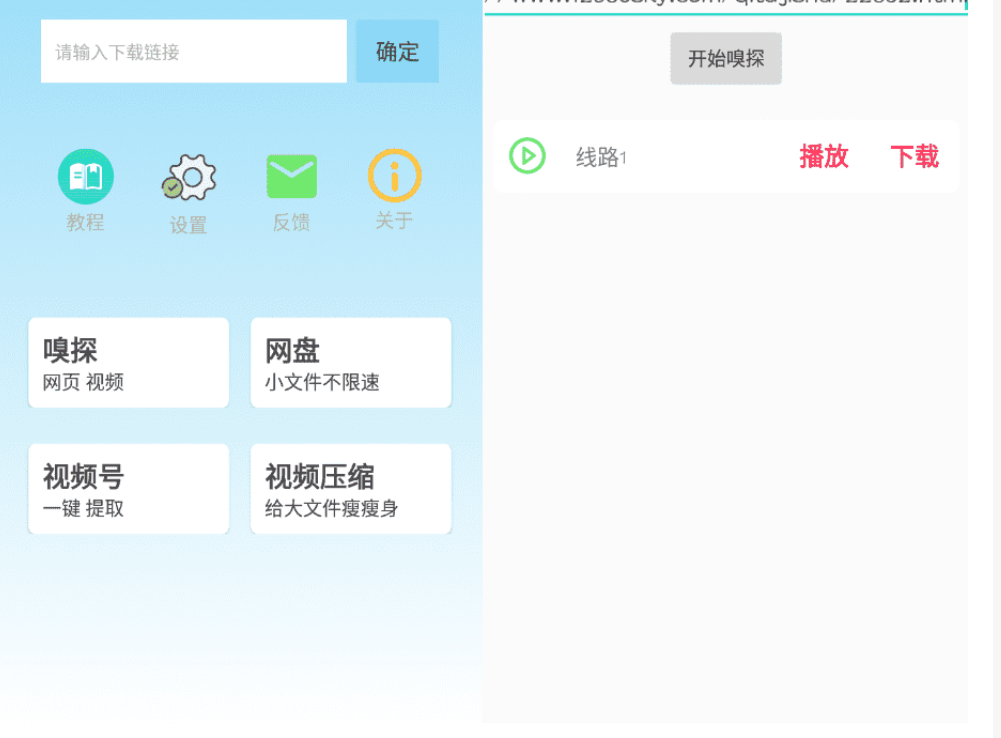Select the 线路1 text in the result row
The image size is (1001, 738).
[x=600, y=157]
